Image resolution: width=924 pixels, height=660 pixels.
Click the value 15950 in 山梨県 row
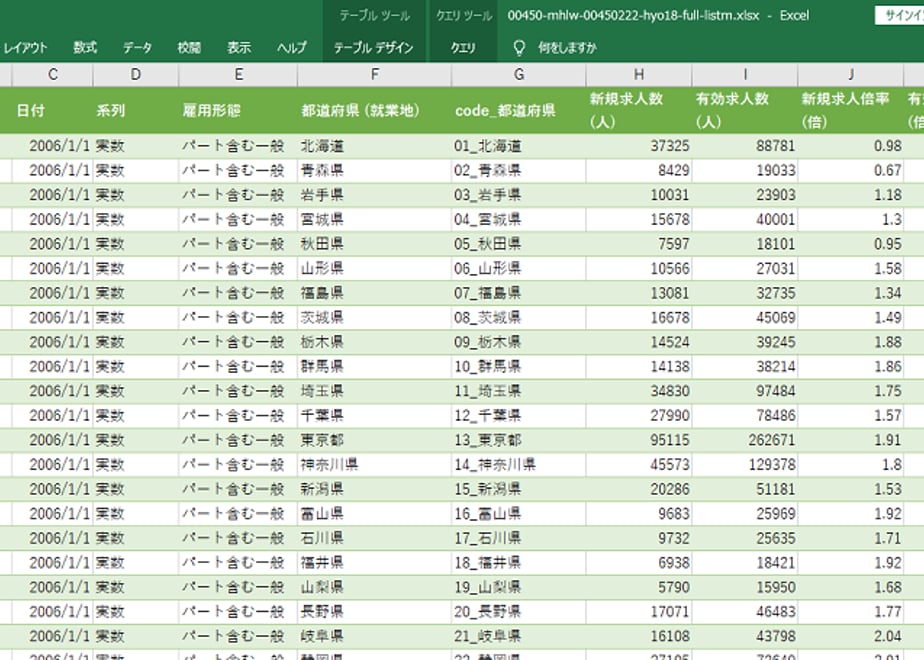coord(745,588)
